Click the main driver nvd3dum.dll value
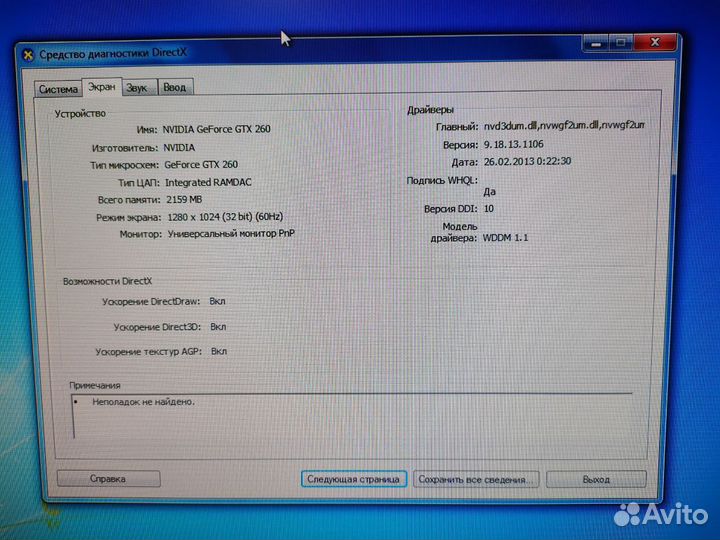This screenshot has width=720, height=540. pos(564,125)
